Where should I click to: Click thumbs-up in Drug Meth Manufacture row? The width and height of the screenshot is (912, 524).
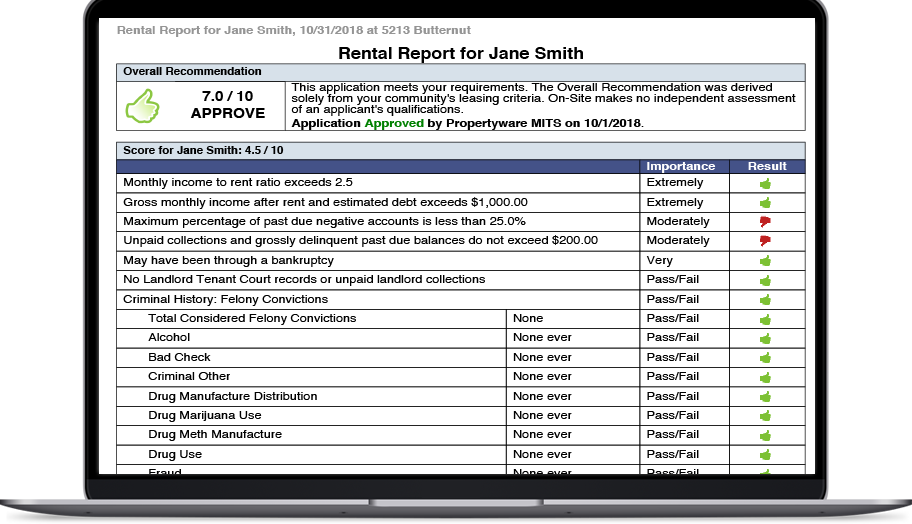pos(765,436)
